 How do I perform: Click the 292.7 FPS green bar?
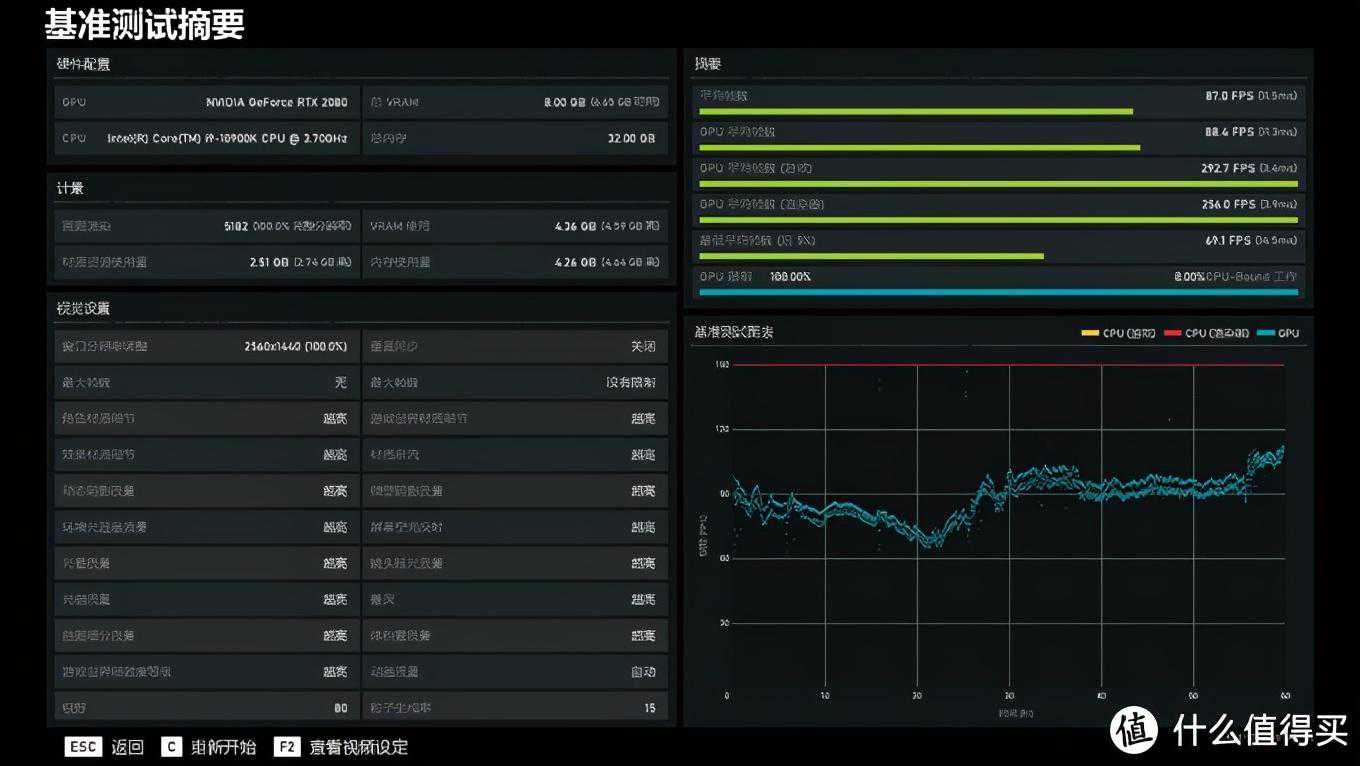point(998,184)
